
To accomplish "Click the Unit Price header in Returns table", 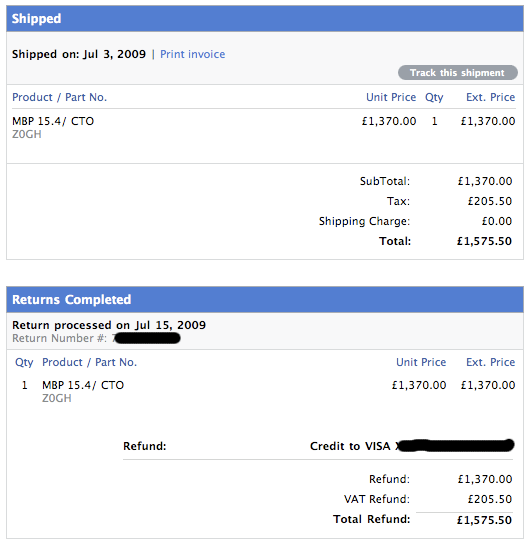I will [x=421, y=362].
